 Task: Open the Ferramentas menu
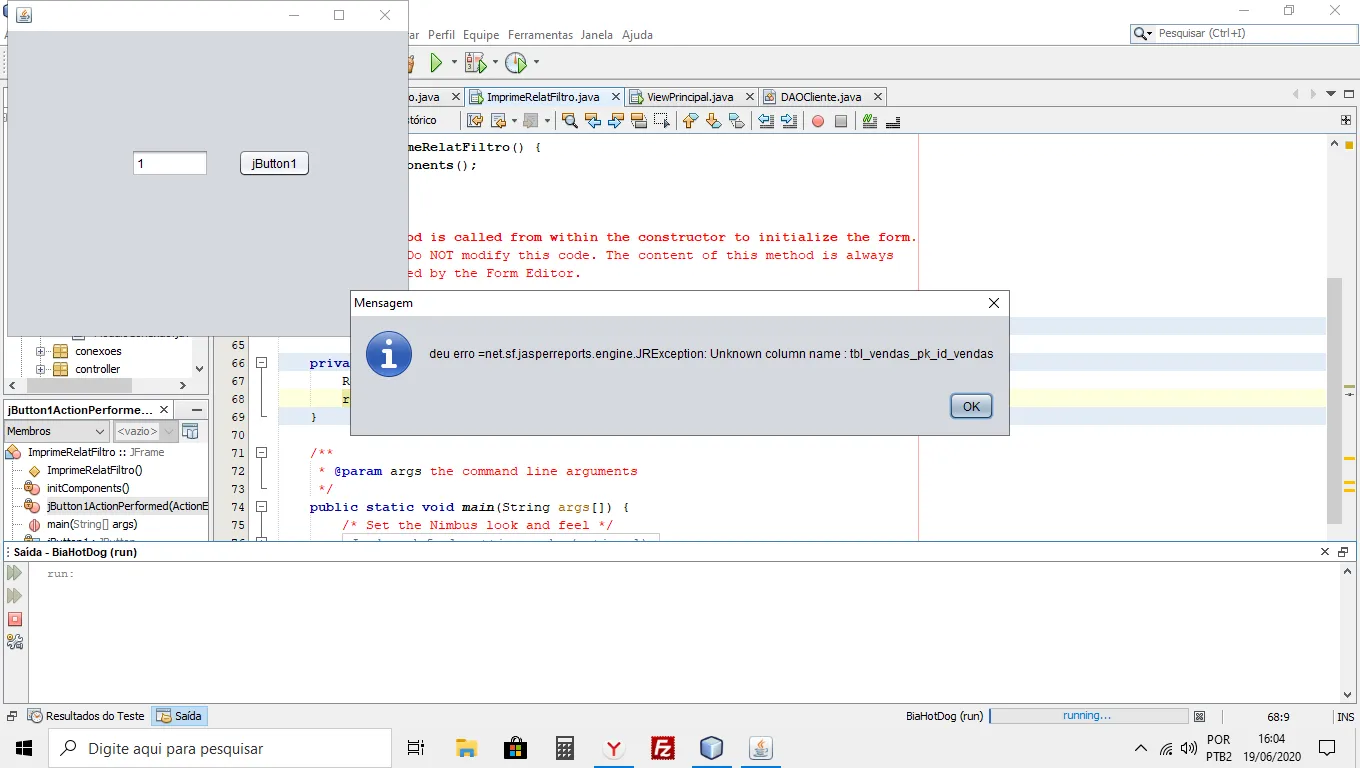[x=540, y=34]
